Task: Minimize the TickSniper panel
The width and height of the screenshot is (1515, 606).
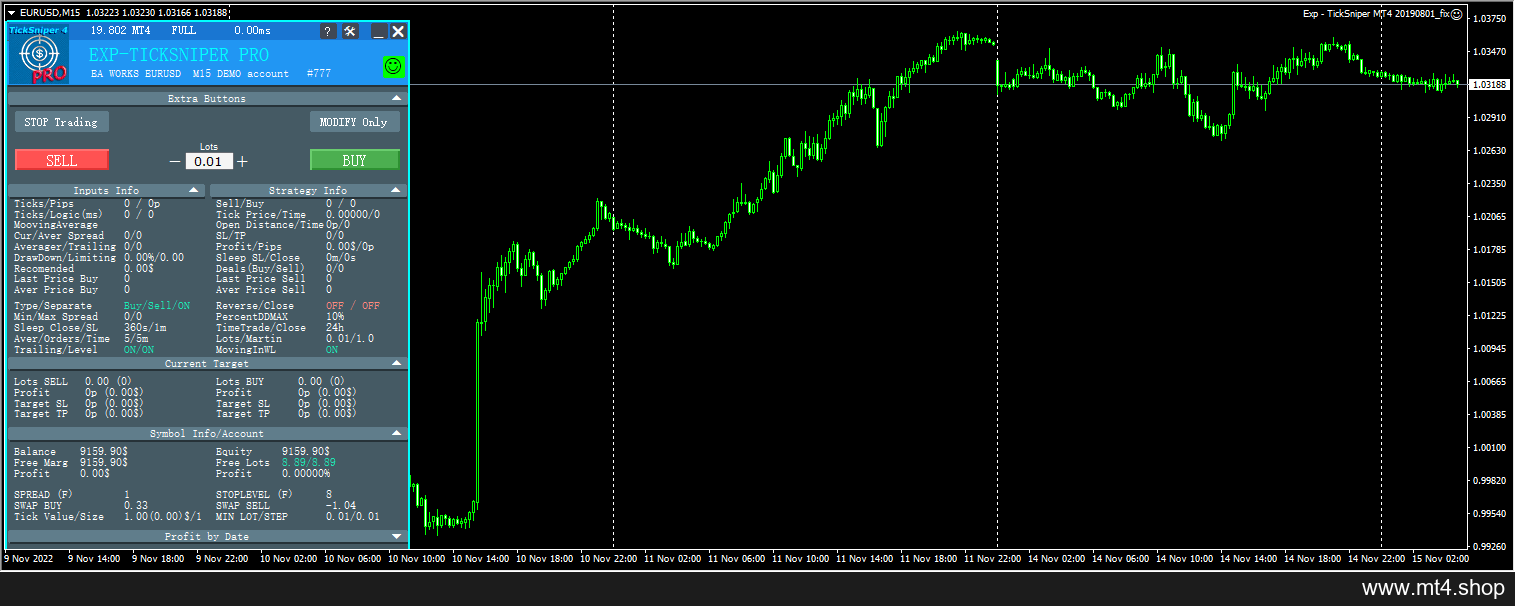Action: coord(378,31)
